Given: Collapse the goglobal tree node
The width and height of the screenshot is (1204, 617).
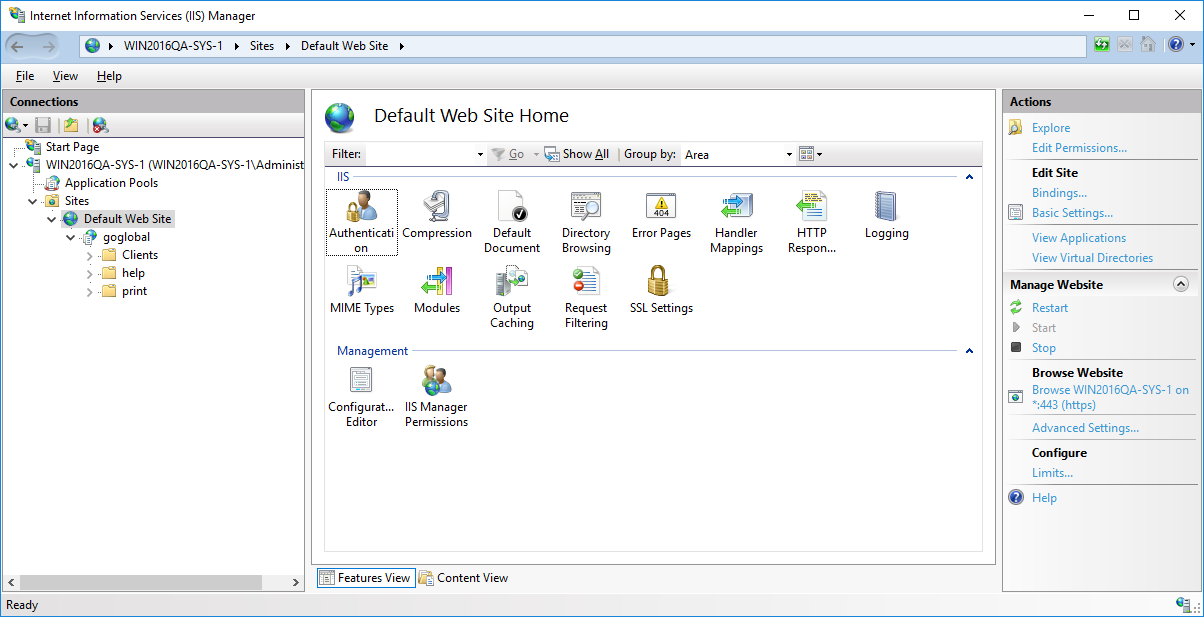Looking at the screenshot, I should tap(70, 237).
